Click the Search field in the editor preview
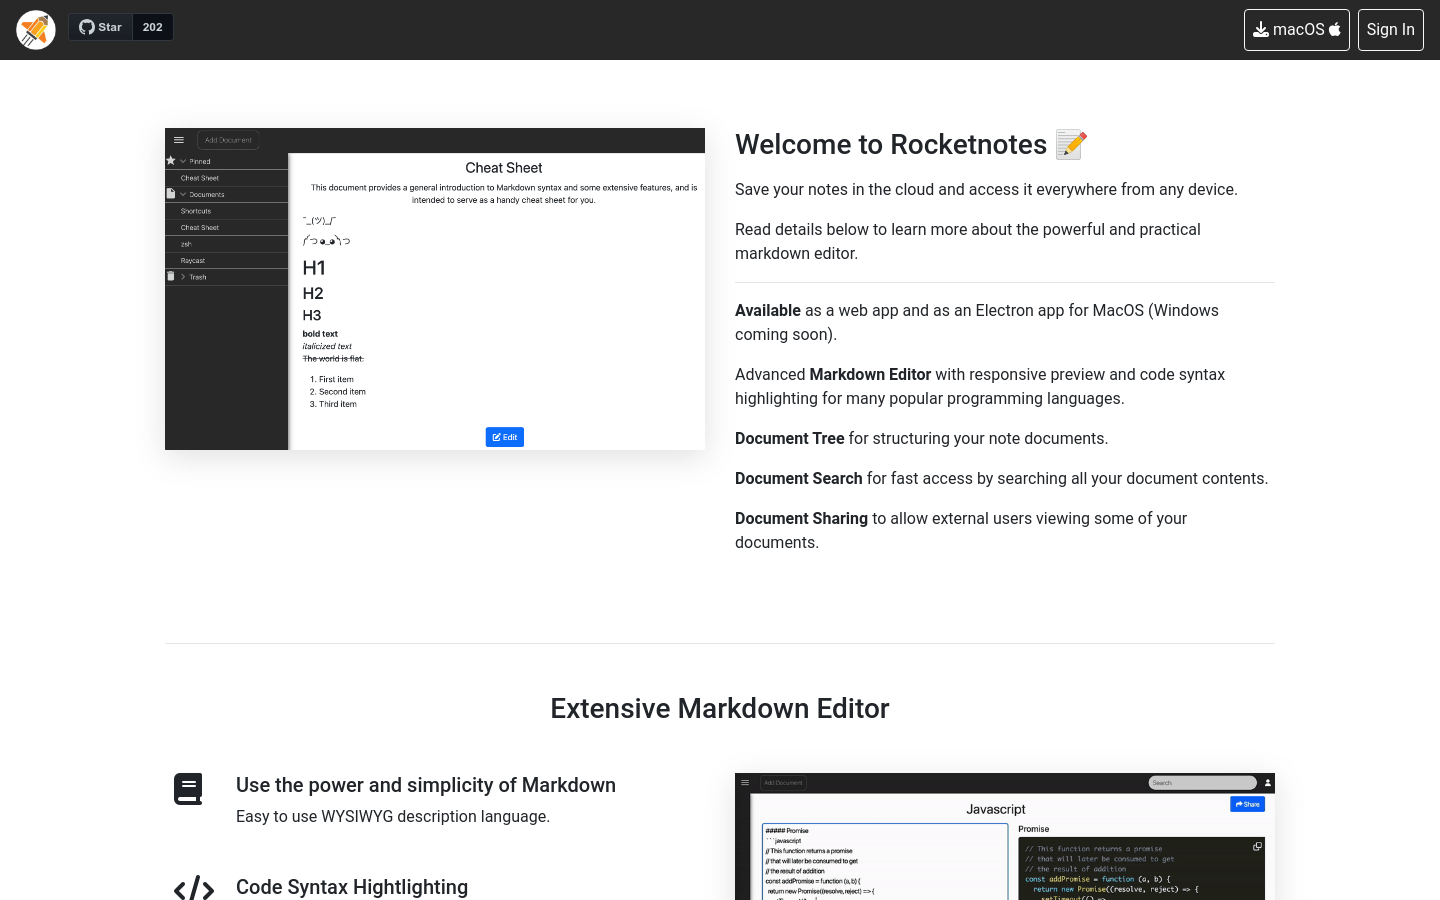Image resolution: width=1440 pixels, height=900 pixels. (x=1202, y=783)
